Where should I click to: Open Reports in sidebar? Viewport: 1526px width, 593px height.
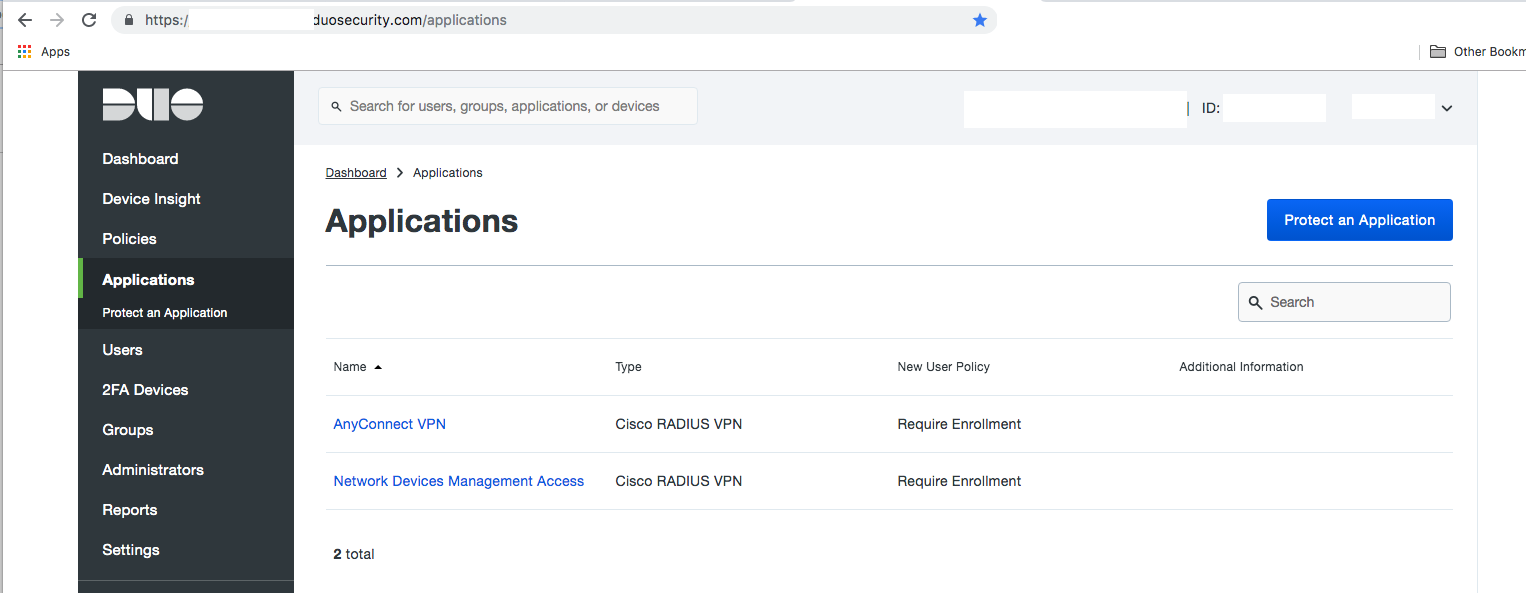[130, 510]
